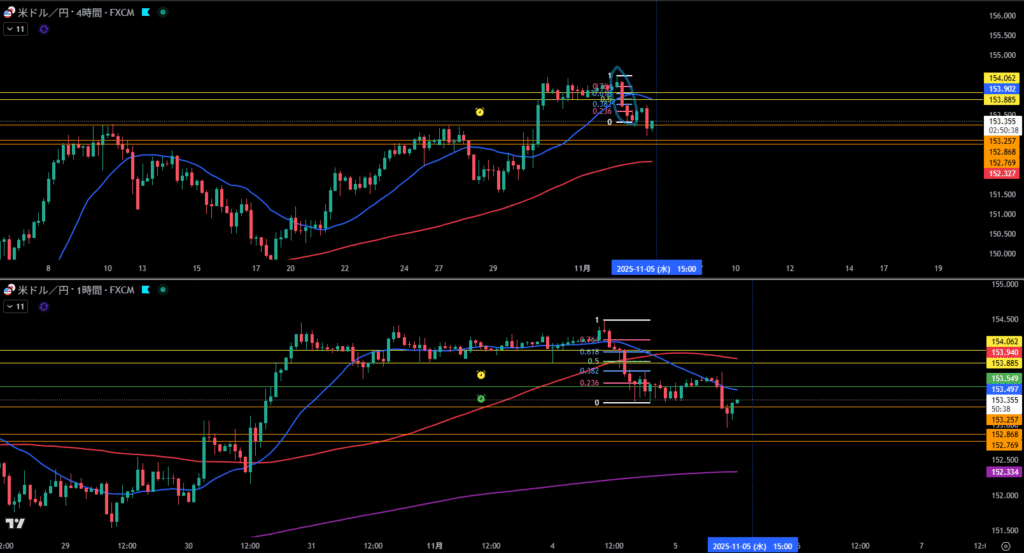The image size is (1024, 553).
Task: Click the cyan flag icon on 1-hour chart
Action: coord(145,290)
